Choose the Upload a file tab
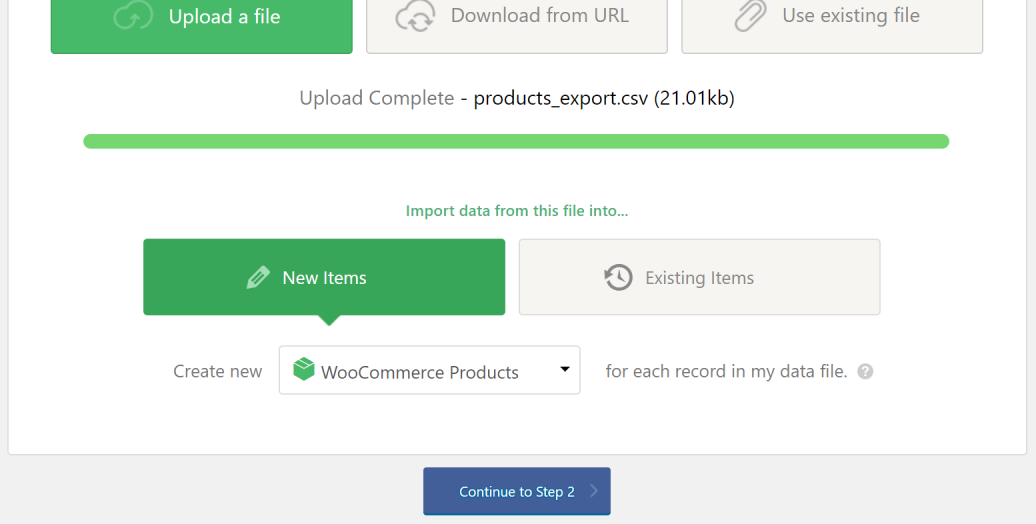The width and height of the screenshot is (1036, 524). pos(202,18)
